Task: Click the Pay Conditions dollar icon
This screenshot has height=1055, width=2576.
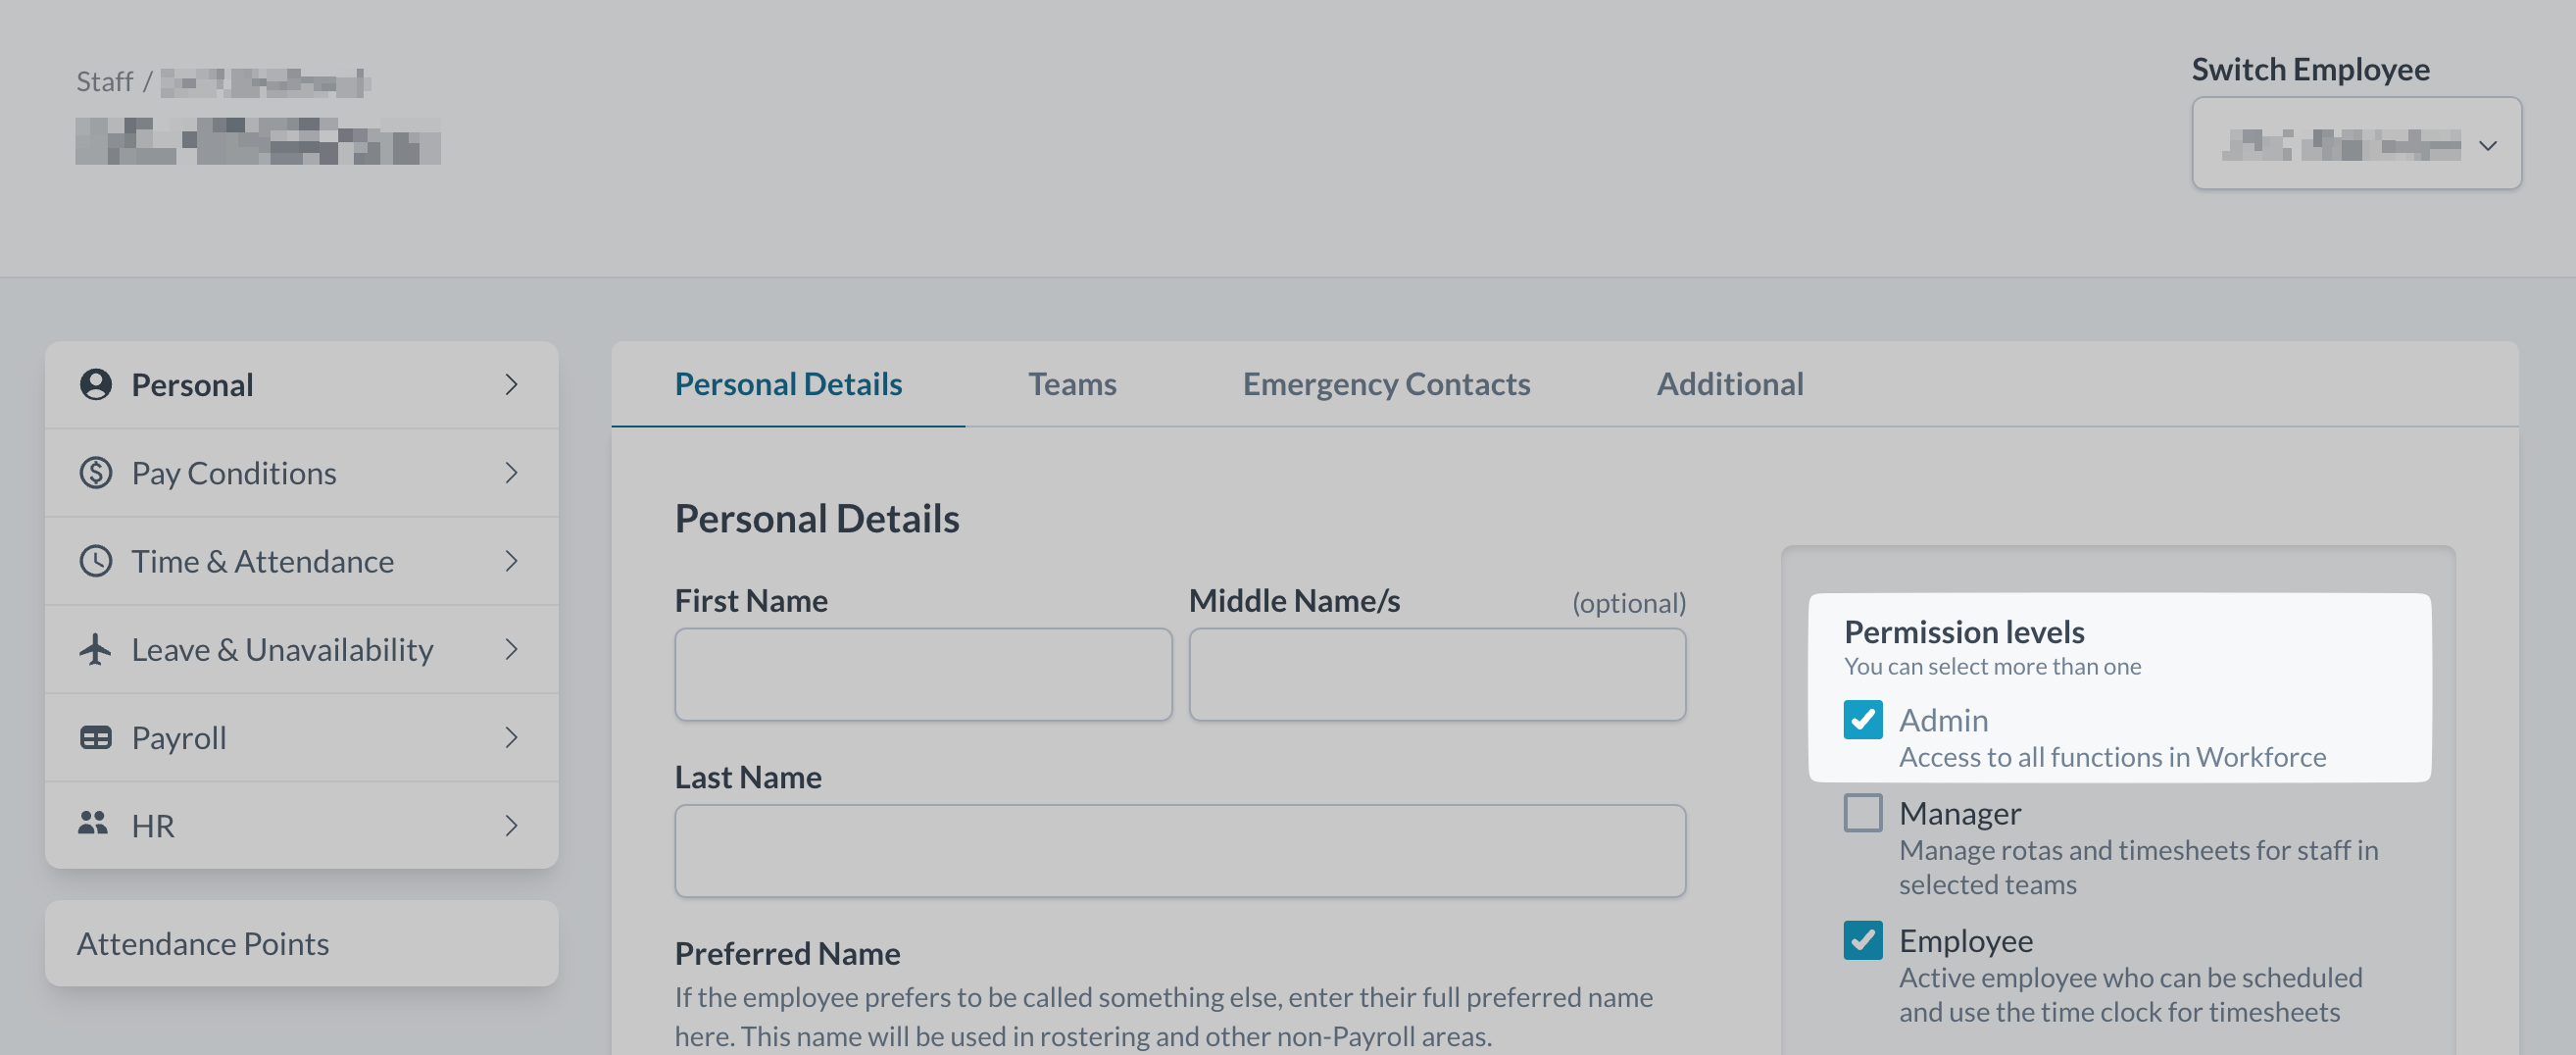Action: pyautogui.click(x=96, y=473)
